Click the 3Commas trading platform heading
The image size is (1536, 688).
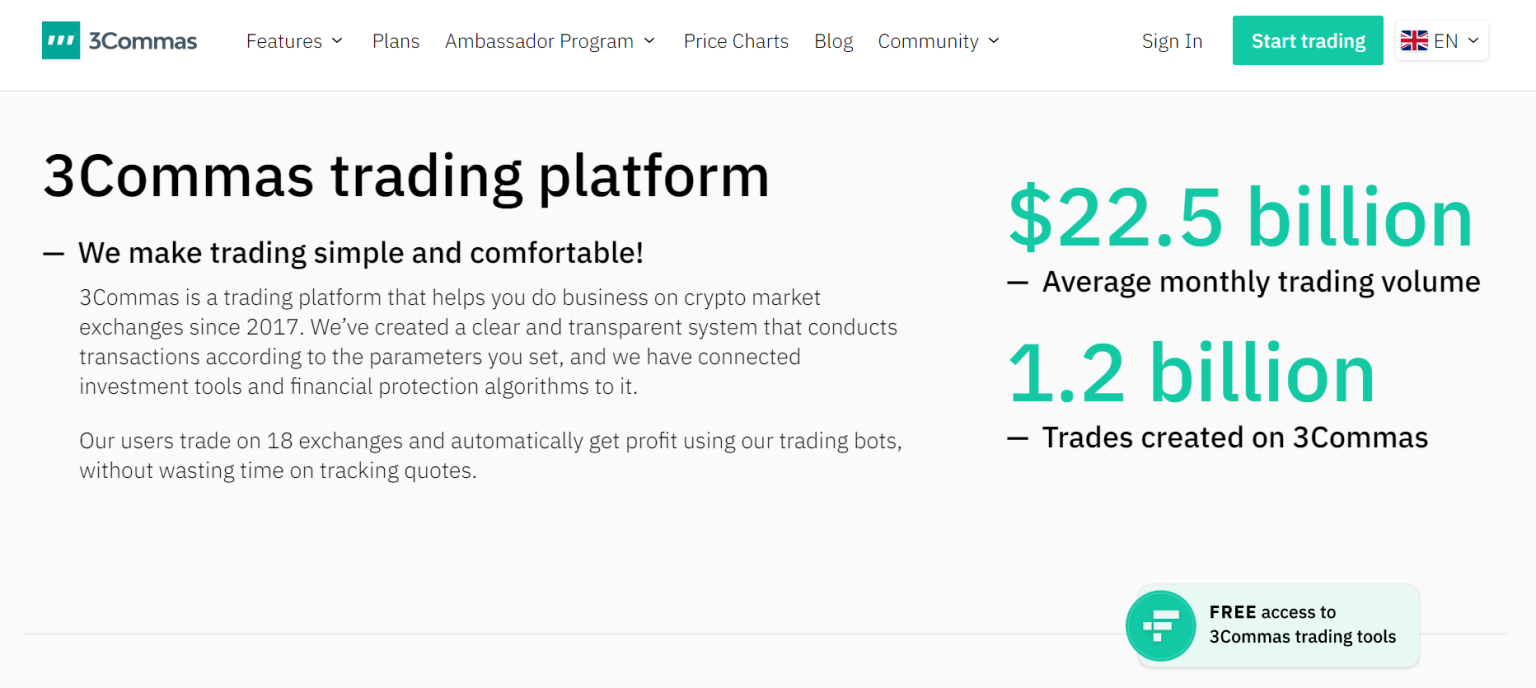(406, 176)
